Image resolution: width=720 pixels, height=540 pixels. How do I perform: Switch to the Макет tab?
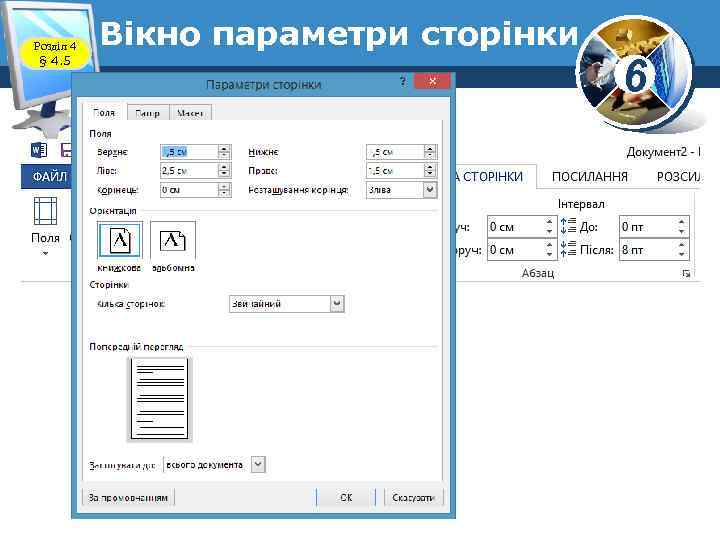pyautogui.click(x=190, y=113)
